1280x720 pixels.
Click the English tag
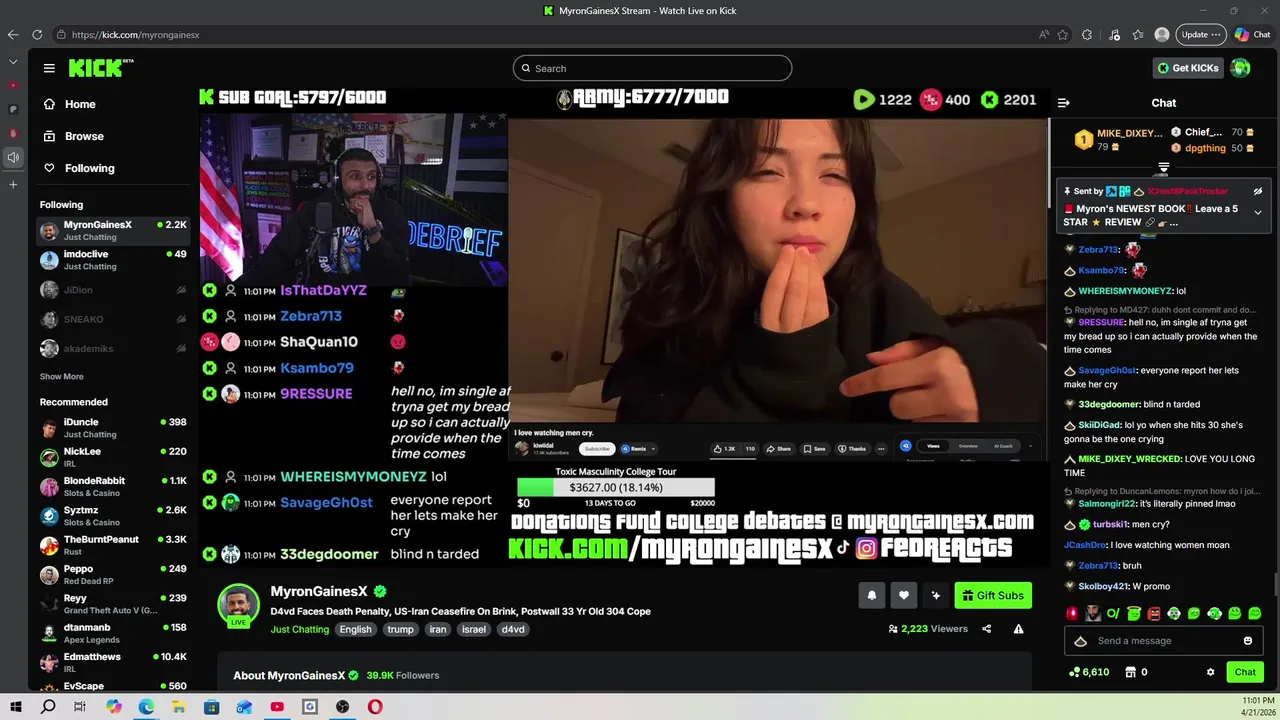click(355, 629)
